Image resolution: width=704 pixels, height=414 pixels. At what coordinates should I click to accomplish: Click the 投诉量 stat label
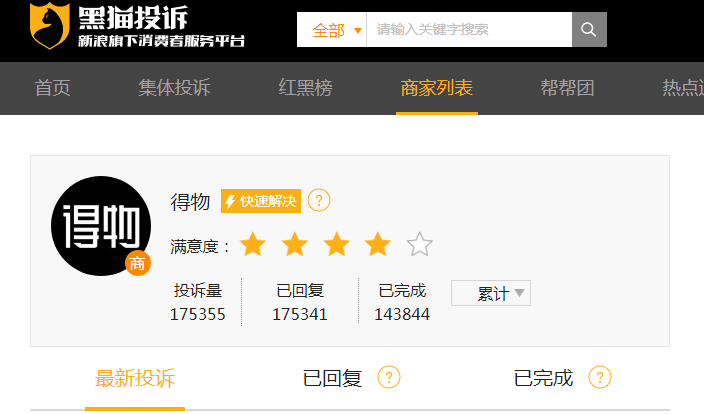(198, 291)
